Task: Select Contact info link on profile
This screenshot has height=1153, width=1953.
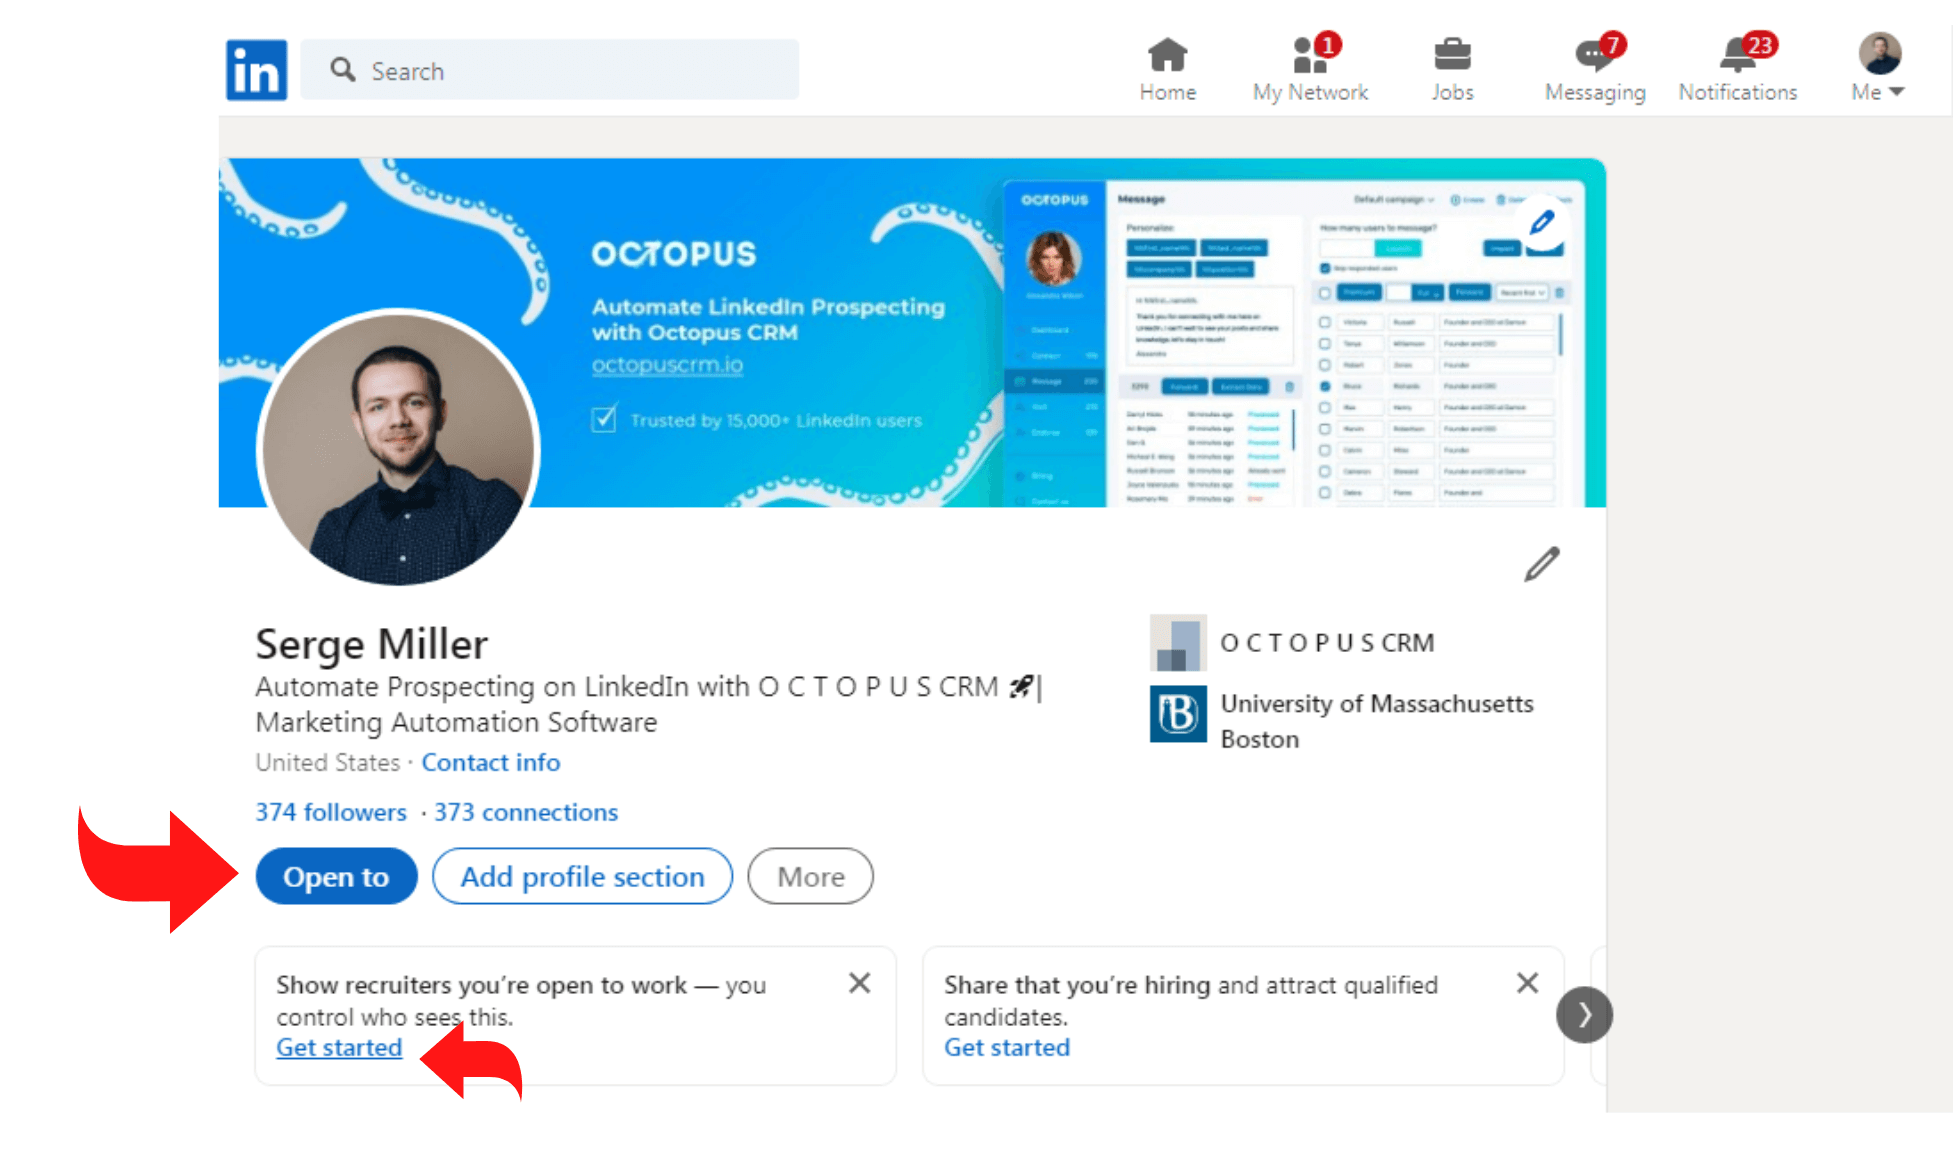Action: coord(490,763)
